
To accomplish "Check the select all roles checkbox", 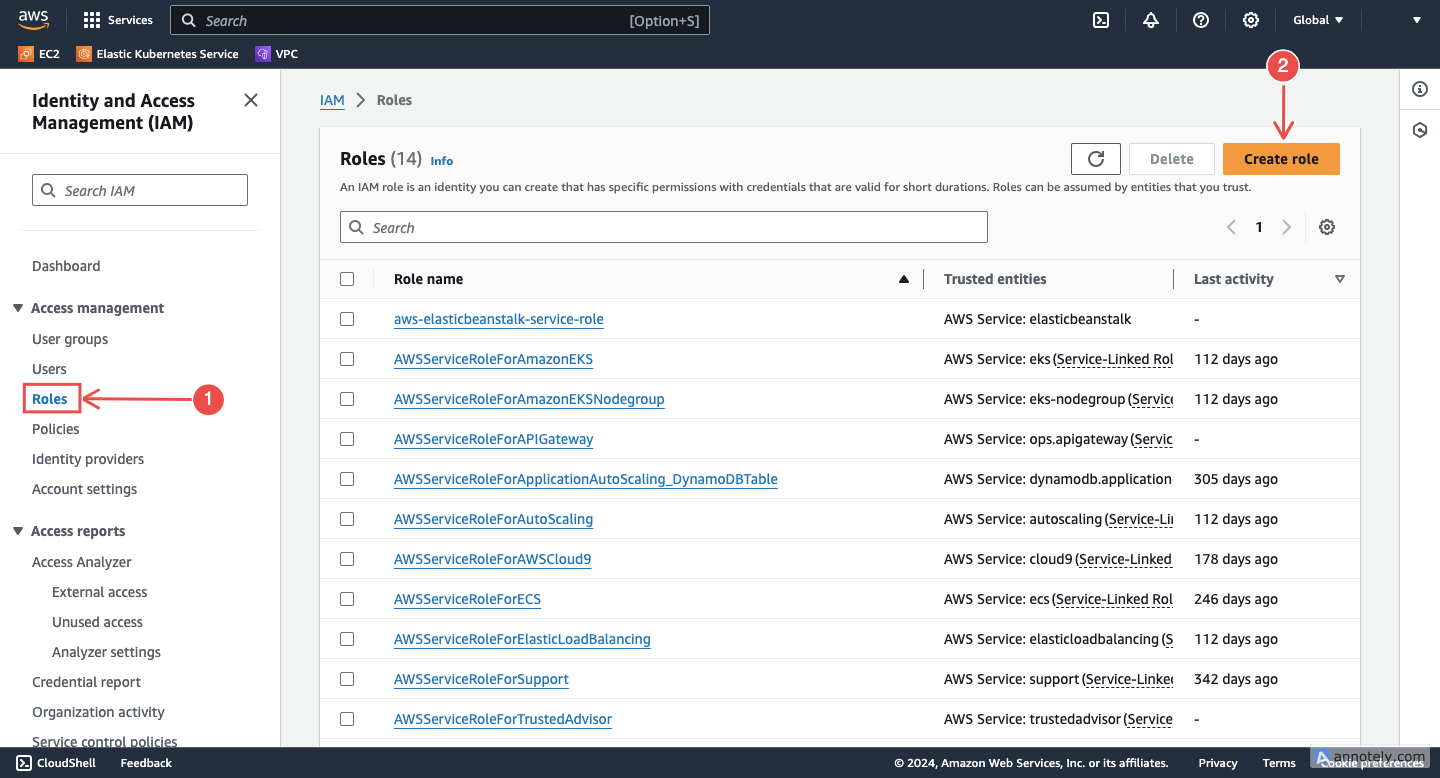I will click(347, 279).
